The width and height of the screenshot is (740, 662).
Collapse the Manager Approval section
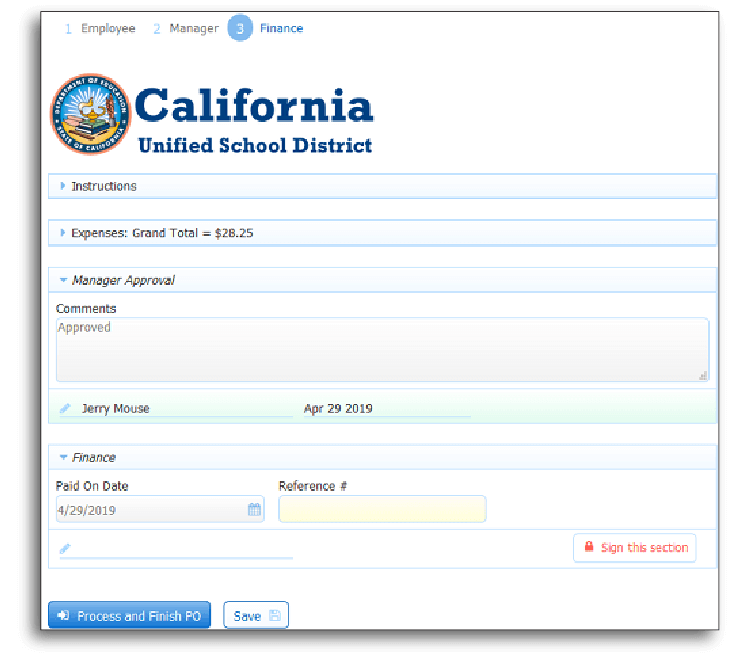pyautogui.click(x=382, y=280)
